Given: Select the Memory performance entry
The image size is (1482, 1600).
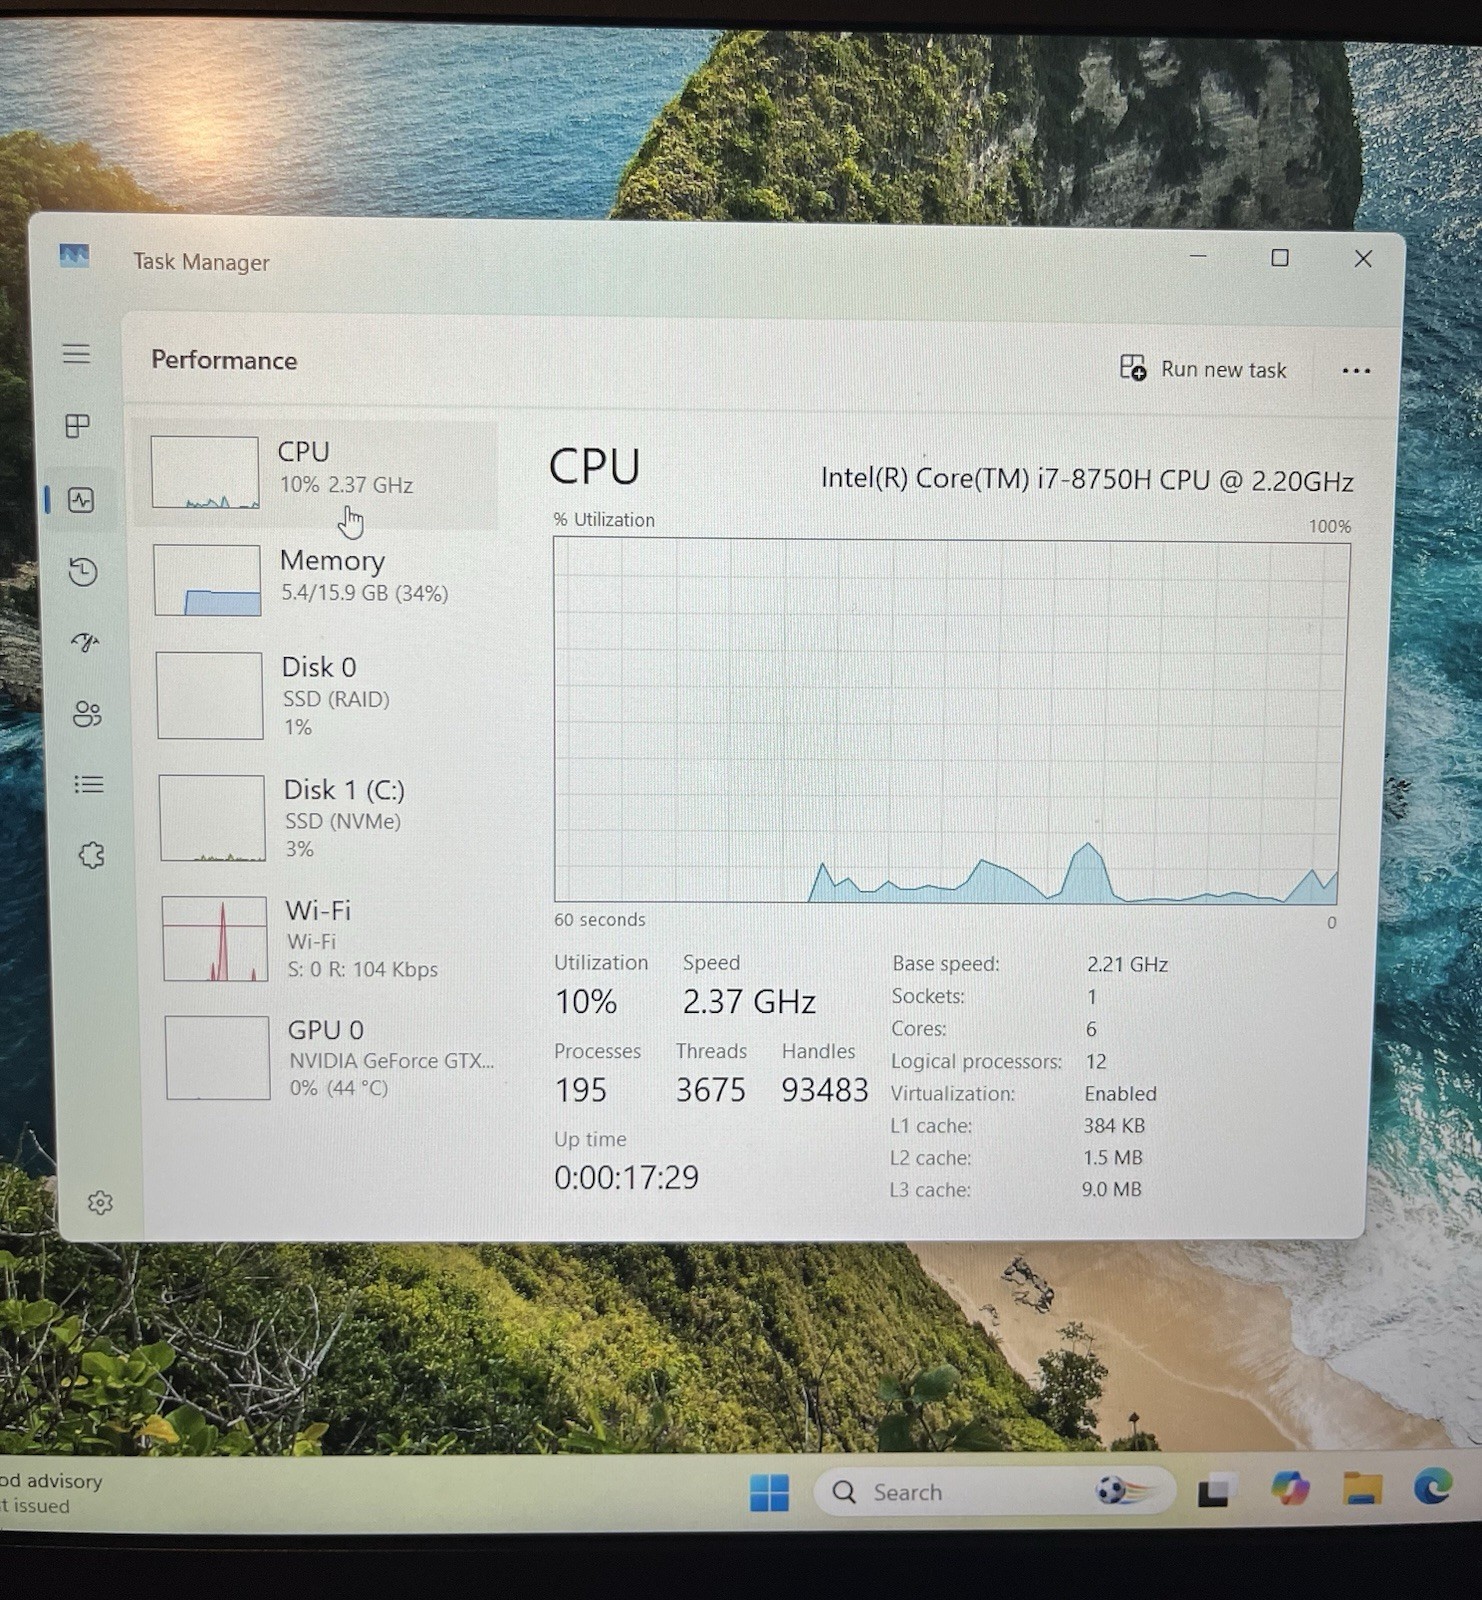Looking at the screenshot, I should tap(318, 579).
